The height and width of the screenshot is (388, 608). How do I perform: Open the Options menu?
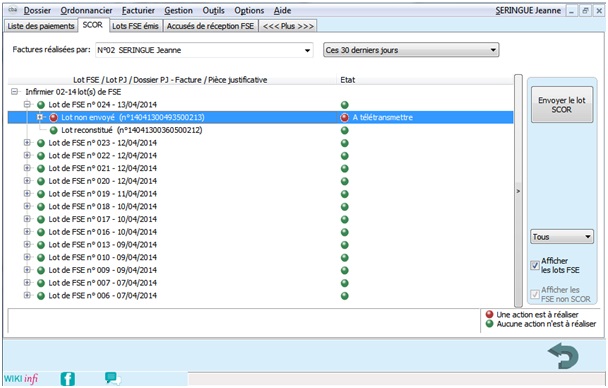[249, 10]
